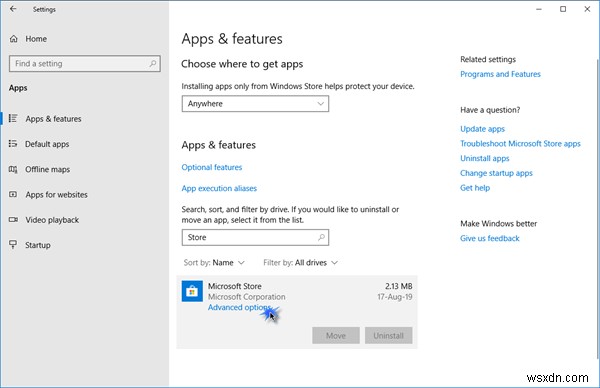
Task: Open Change startup apps link
Action: tap(496, 173)
